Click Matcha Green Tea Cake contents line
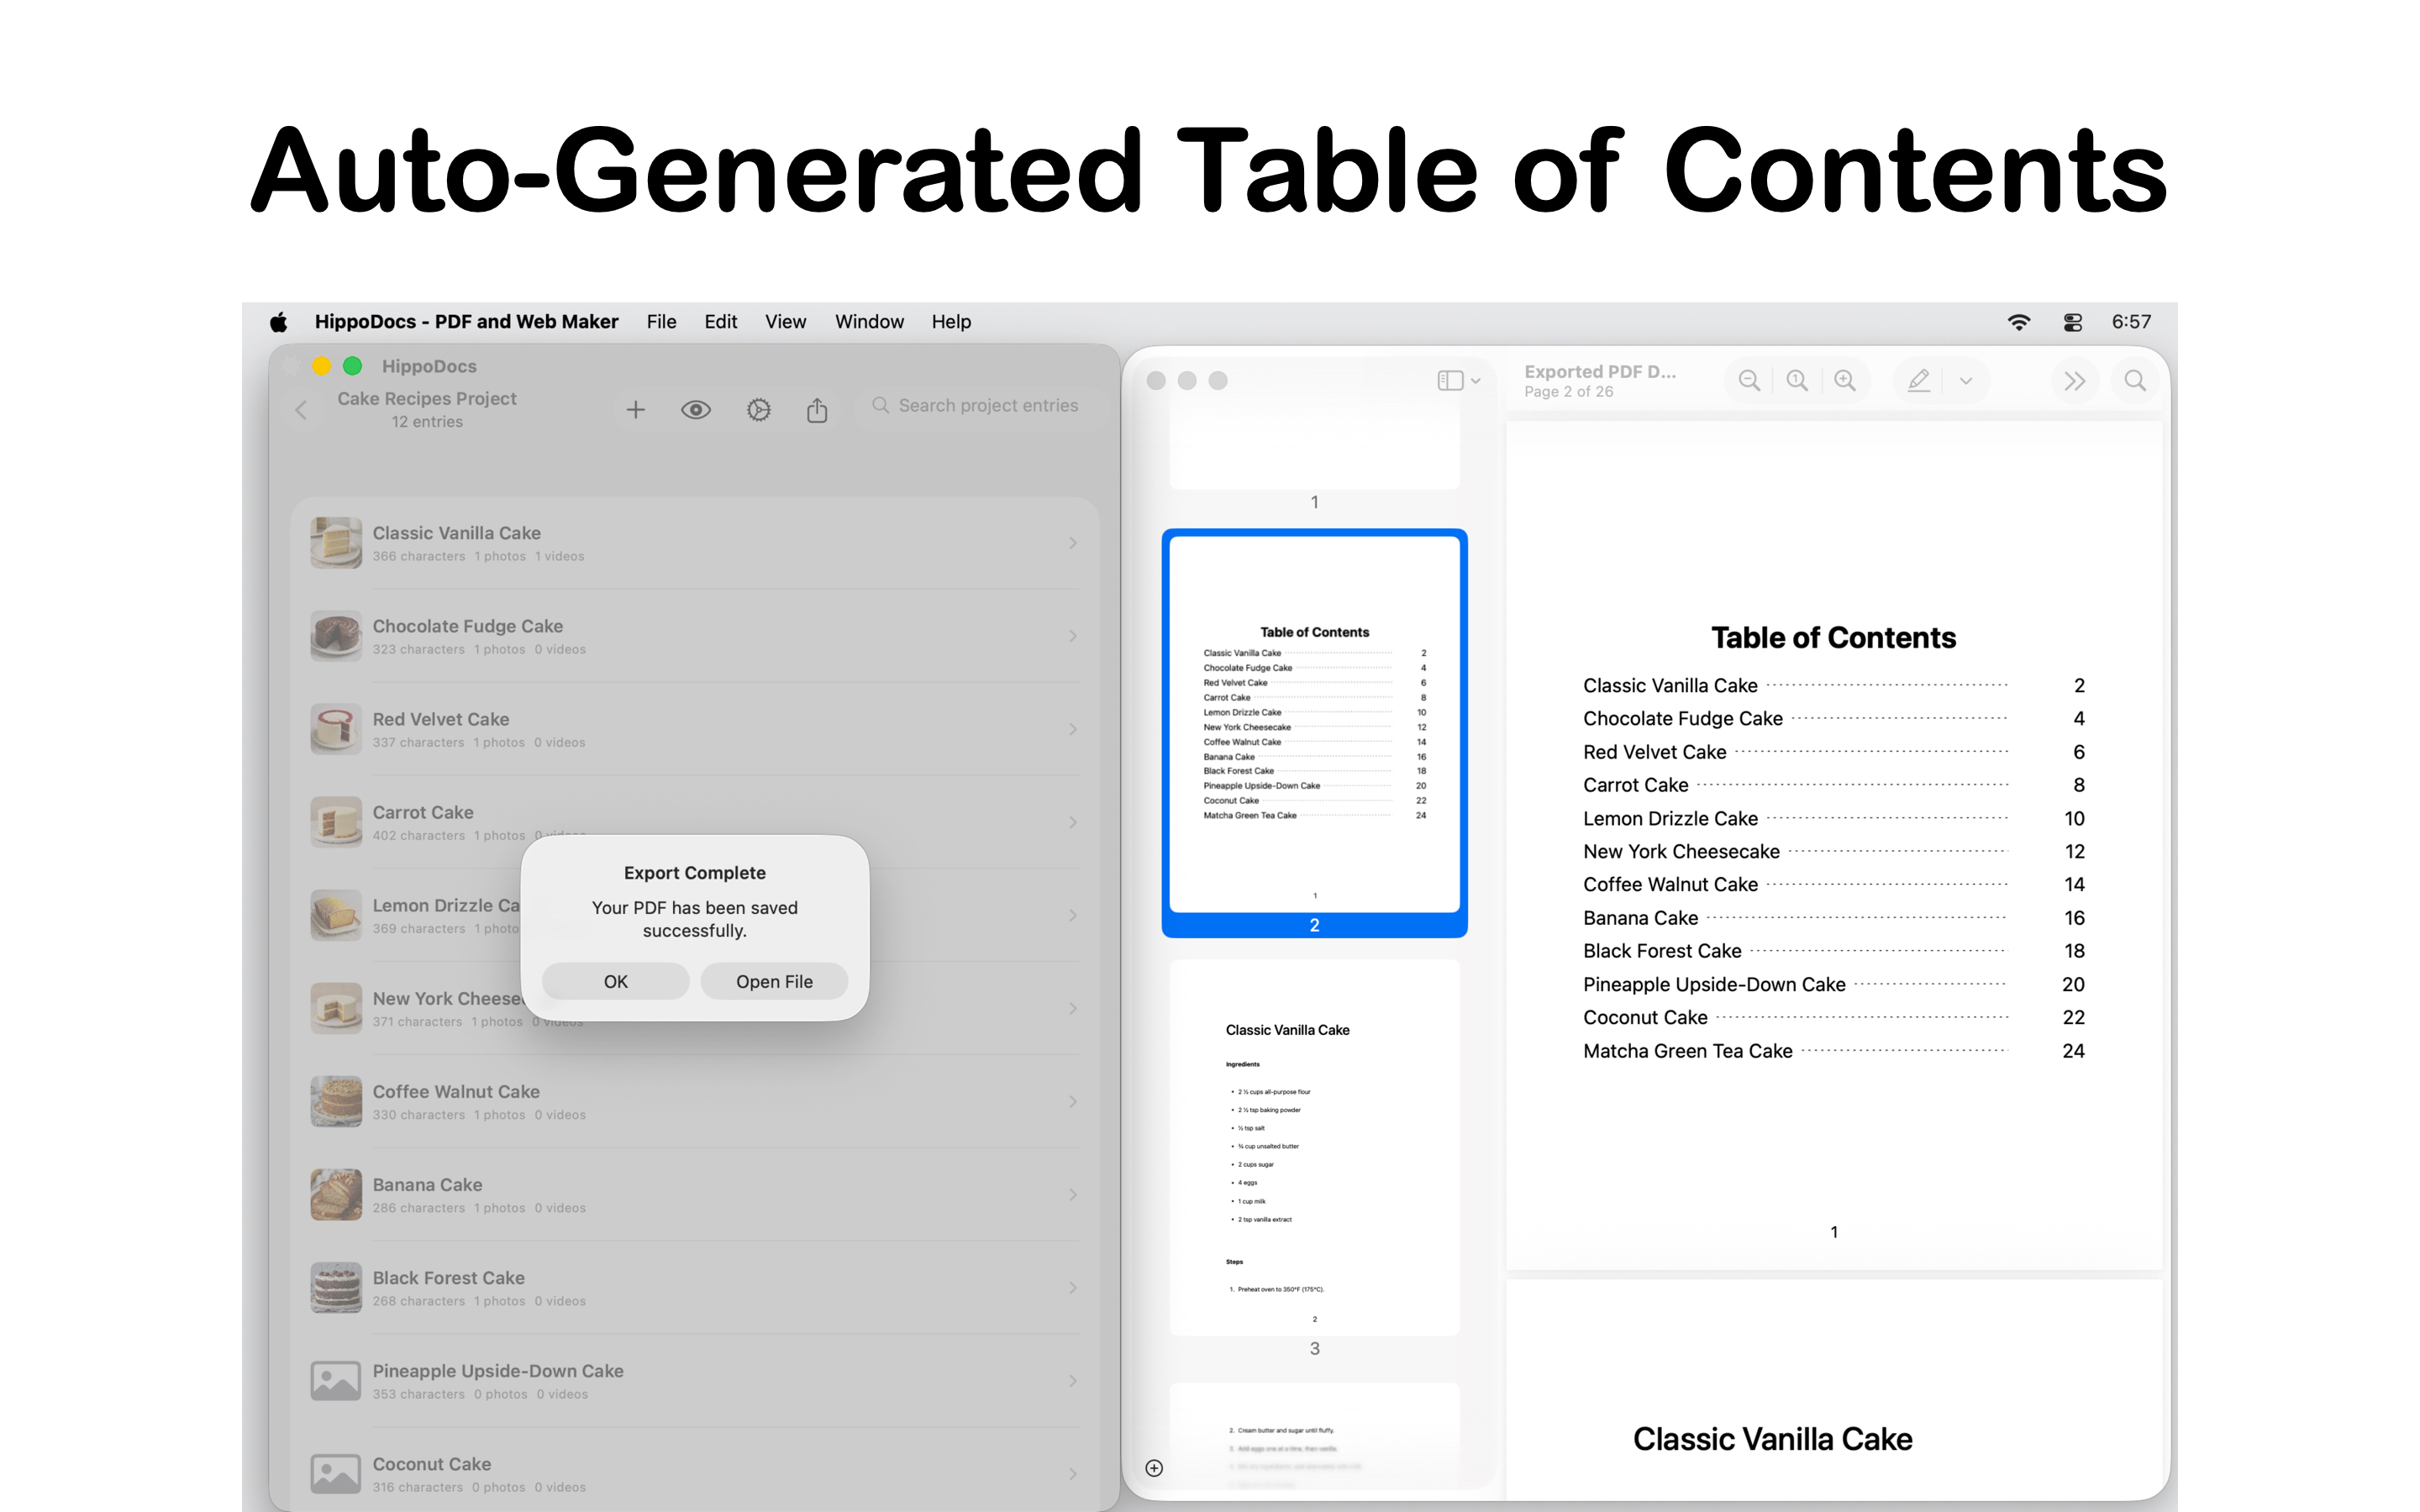 [x=1834, y=1051]
